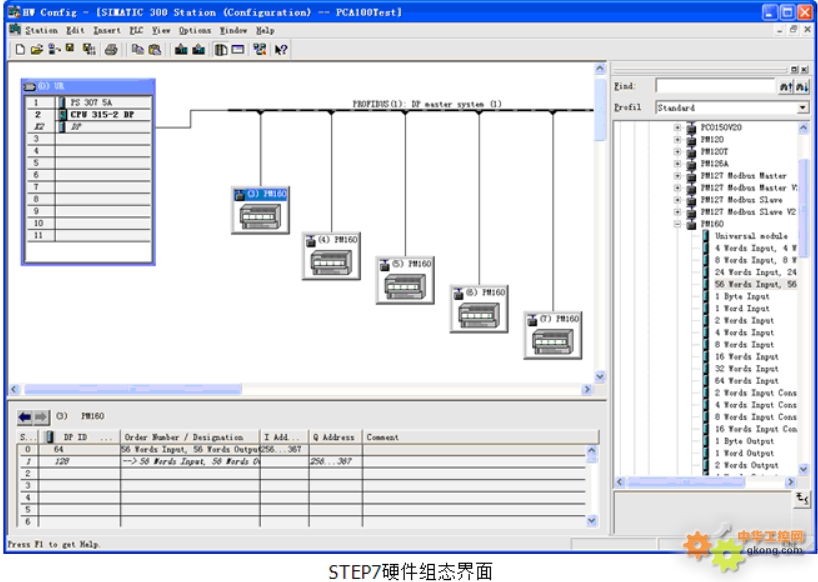Open a station using the folder icon
818x582 pixels.
point(37,50)
